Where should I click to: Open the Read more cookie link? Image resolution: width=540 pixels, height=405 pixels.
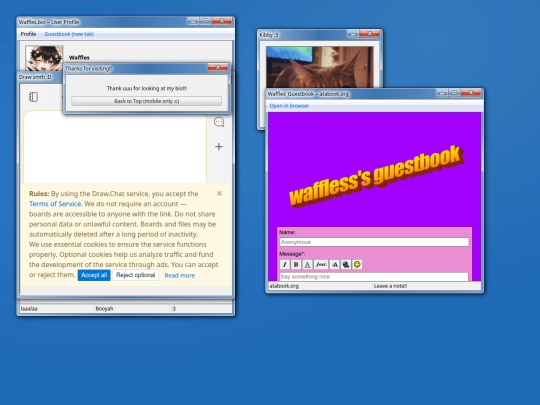pos(180,276)
